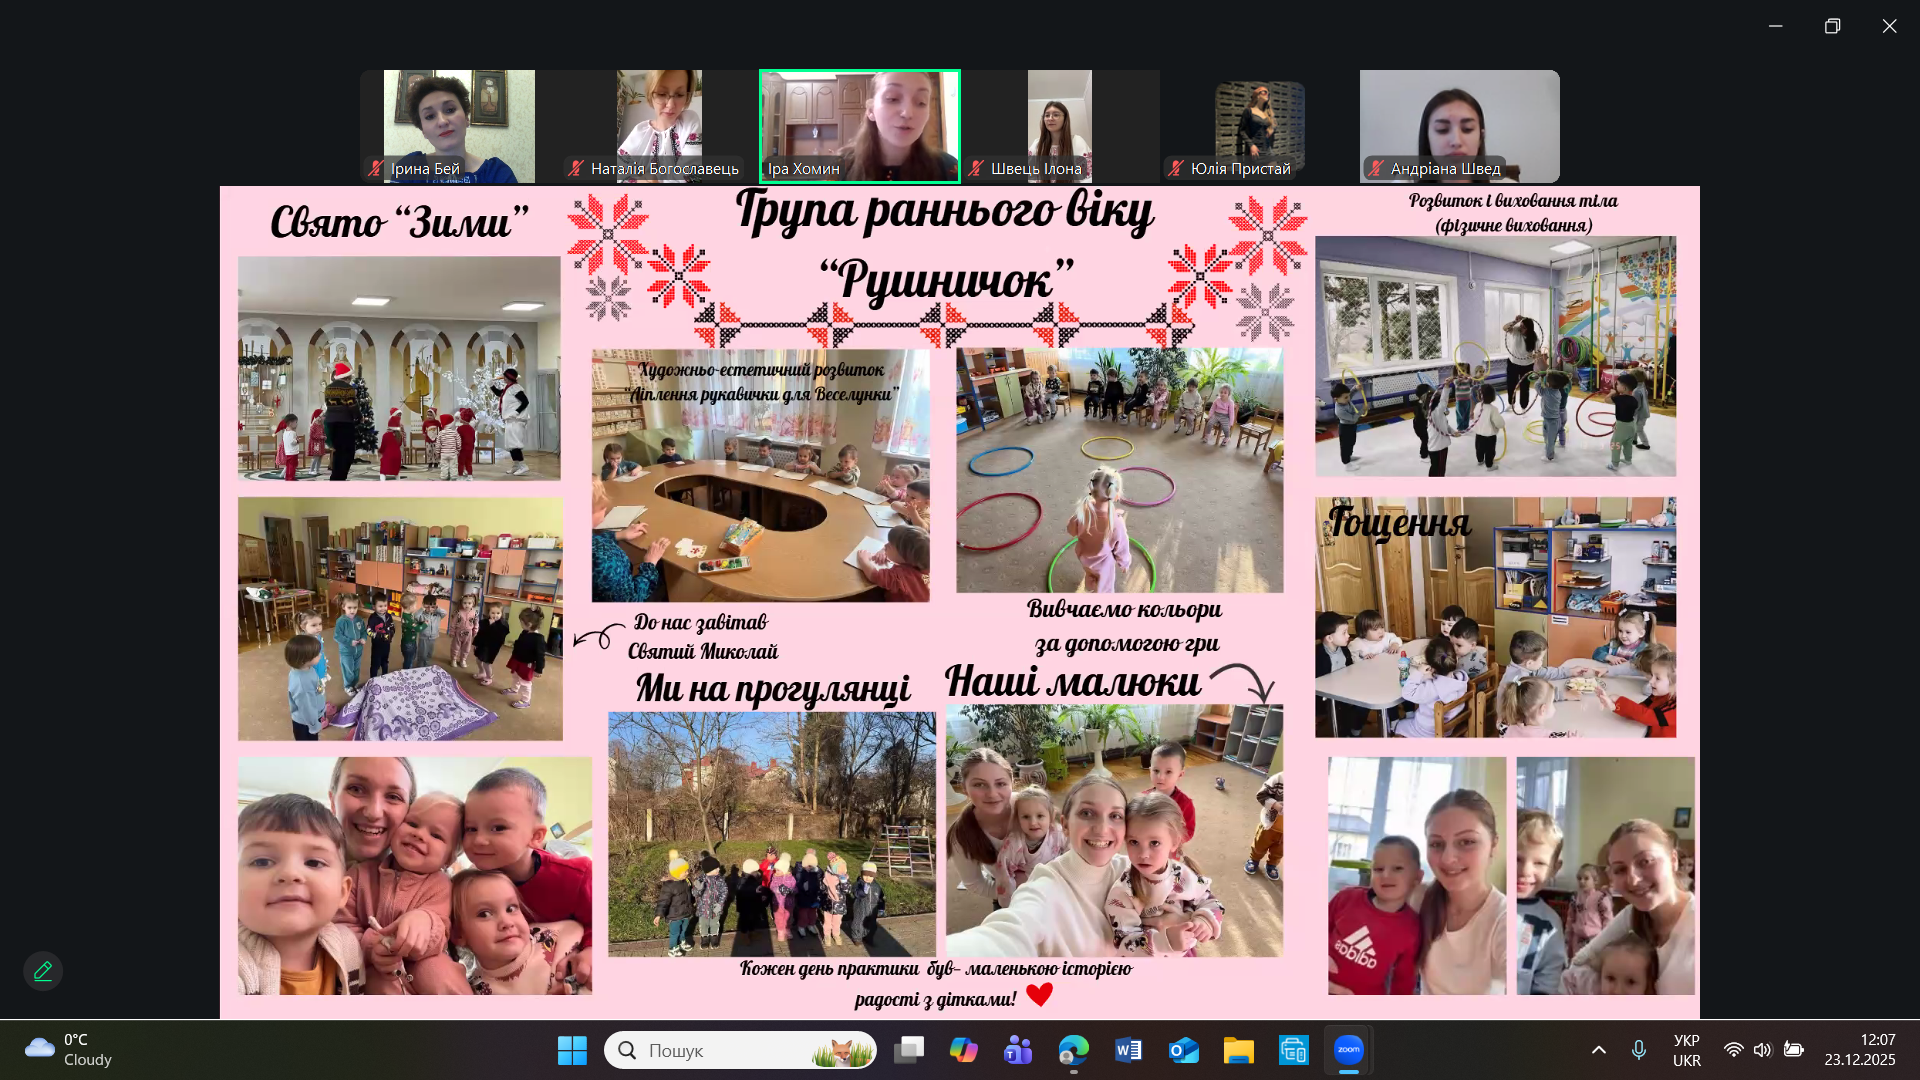Viewport: 1920px width, 1080px height.
Task: Click the Task View icon
Action: [908, 1050]
